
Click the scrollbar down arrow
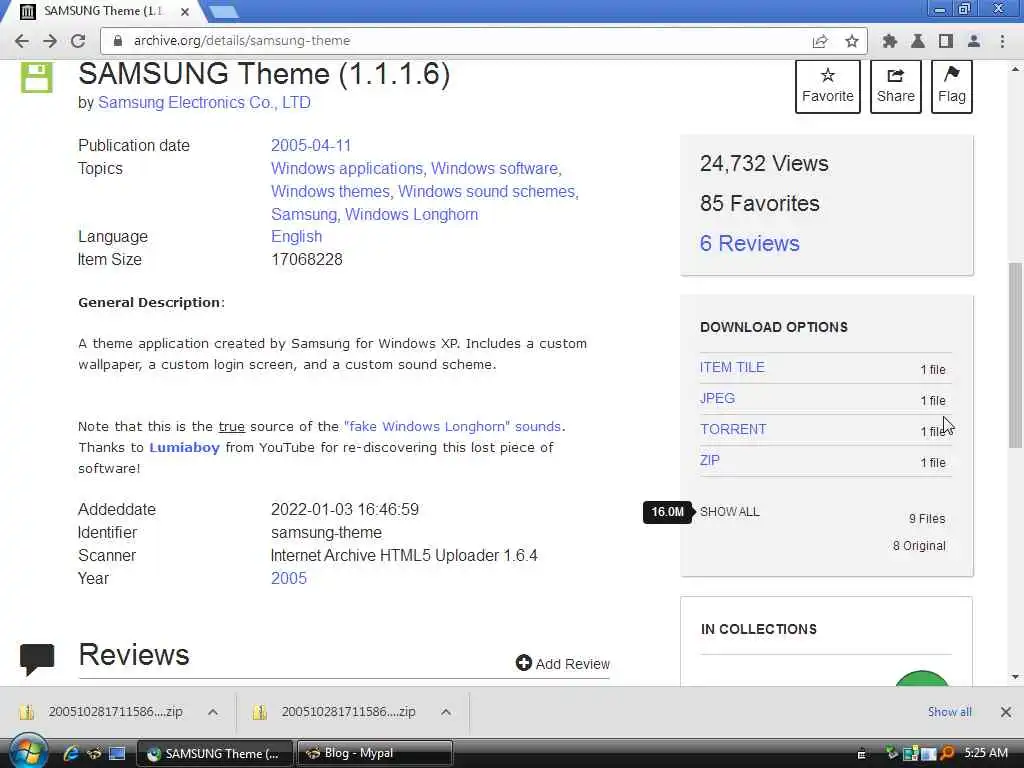(x=1015, y=677)
